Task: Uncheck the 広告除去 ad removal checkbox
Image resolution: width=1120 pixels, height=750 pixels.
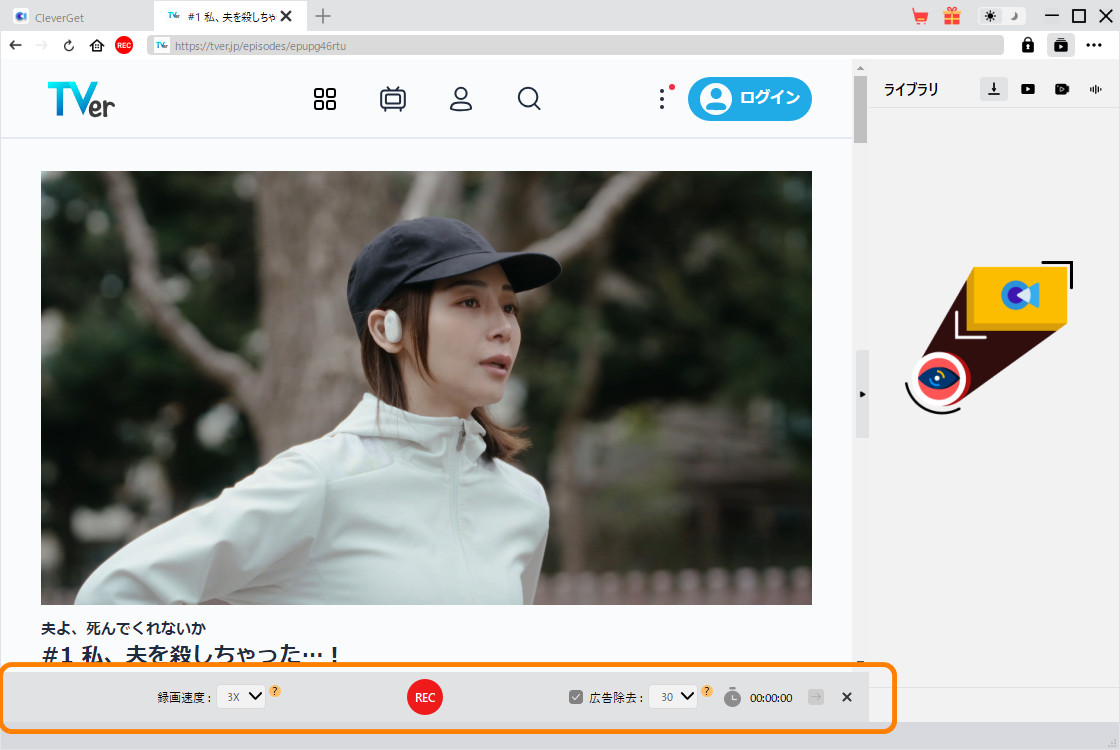Action: pos(576,697)
